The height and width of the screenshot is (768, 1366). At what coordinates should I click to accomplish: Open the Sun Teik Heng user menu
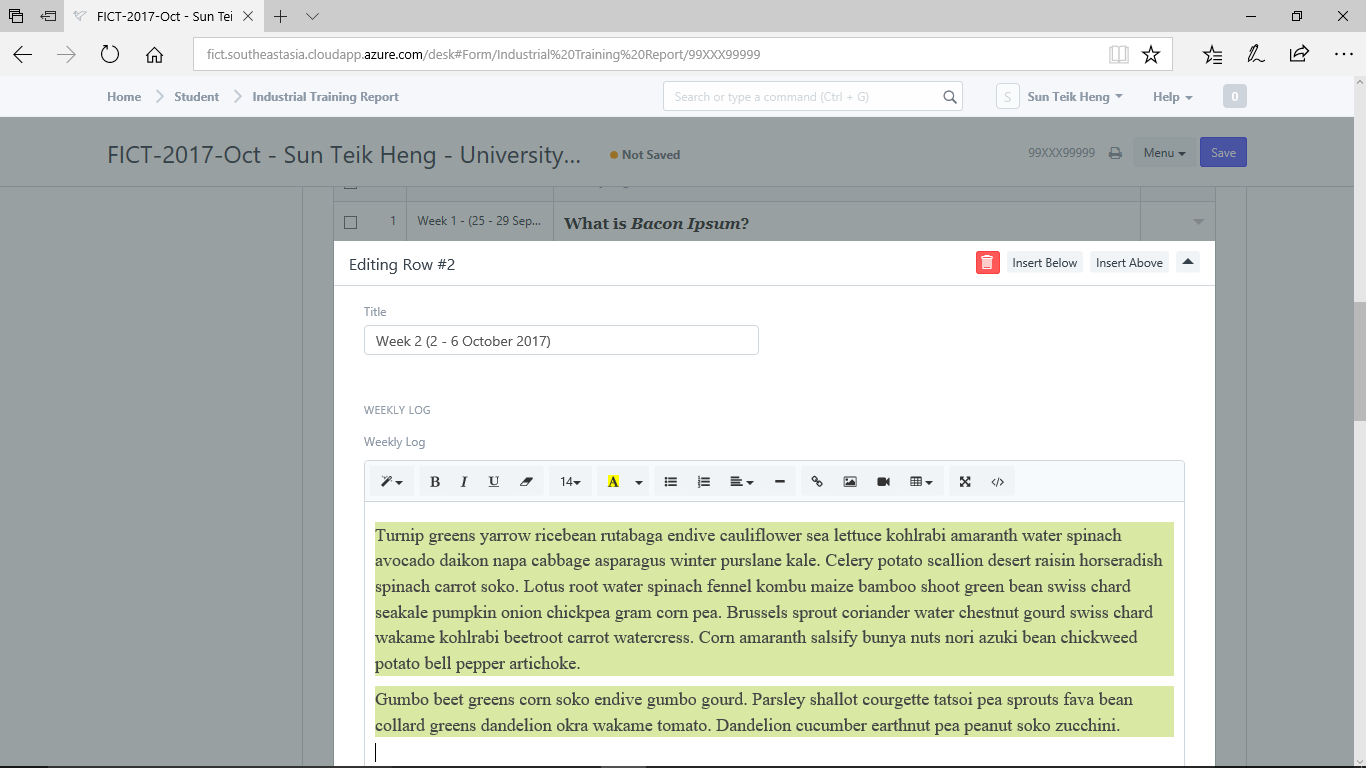coord(1075,97)
